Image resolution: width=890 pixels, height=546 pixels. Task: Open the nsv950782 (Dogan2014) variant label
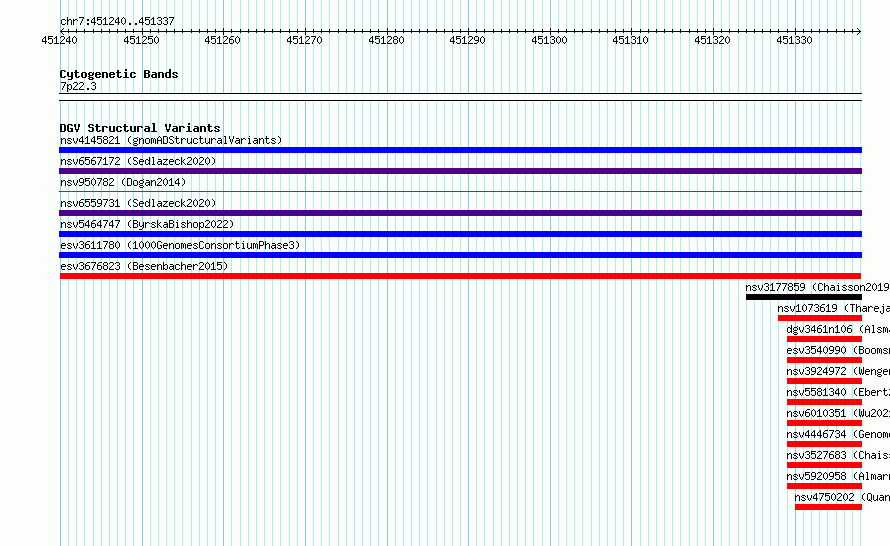click(x=123, y=182)
